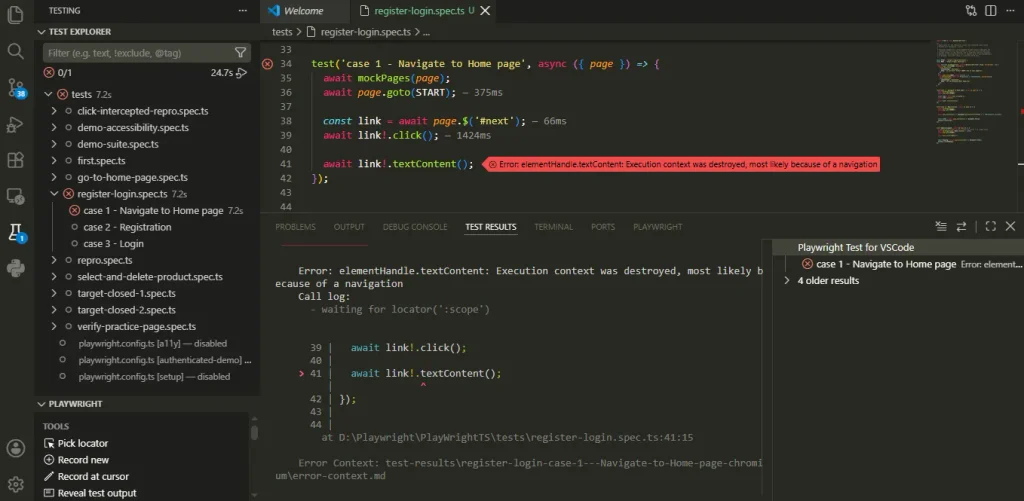Open the Testing panel more actions menu
The image size is (1024, 501).
(243, 10)
